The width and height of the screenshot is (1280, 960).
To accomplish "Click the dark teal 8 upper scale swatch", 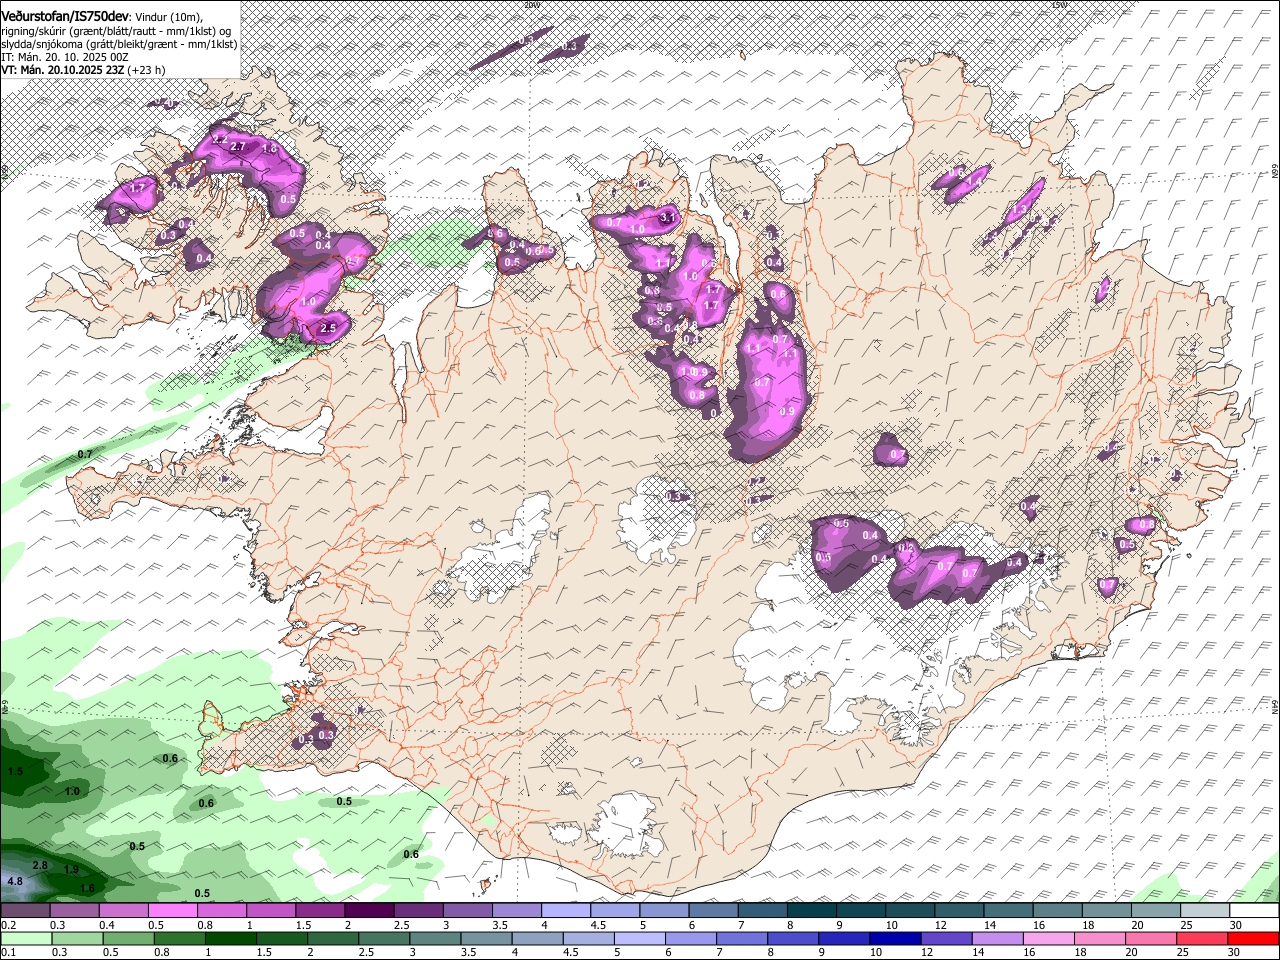I will [x=812, y=911].
